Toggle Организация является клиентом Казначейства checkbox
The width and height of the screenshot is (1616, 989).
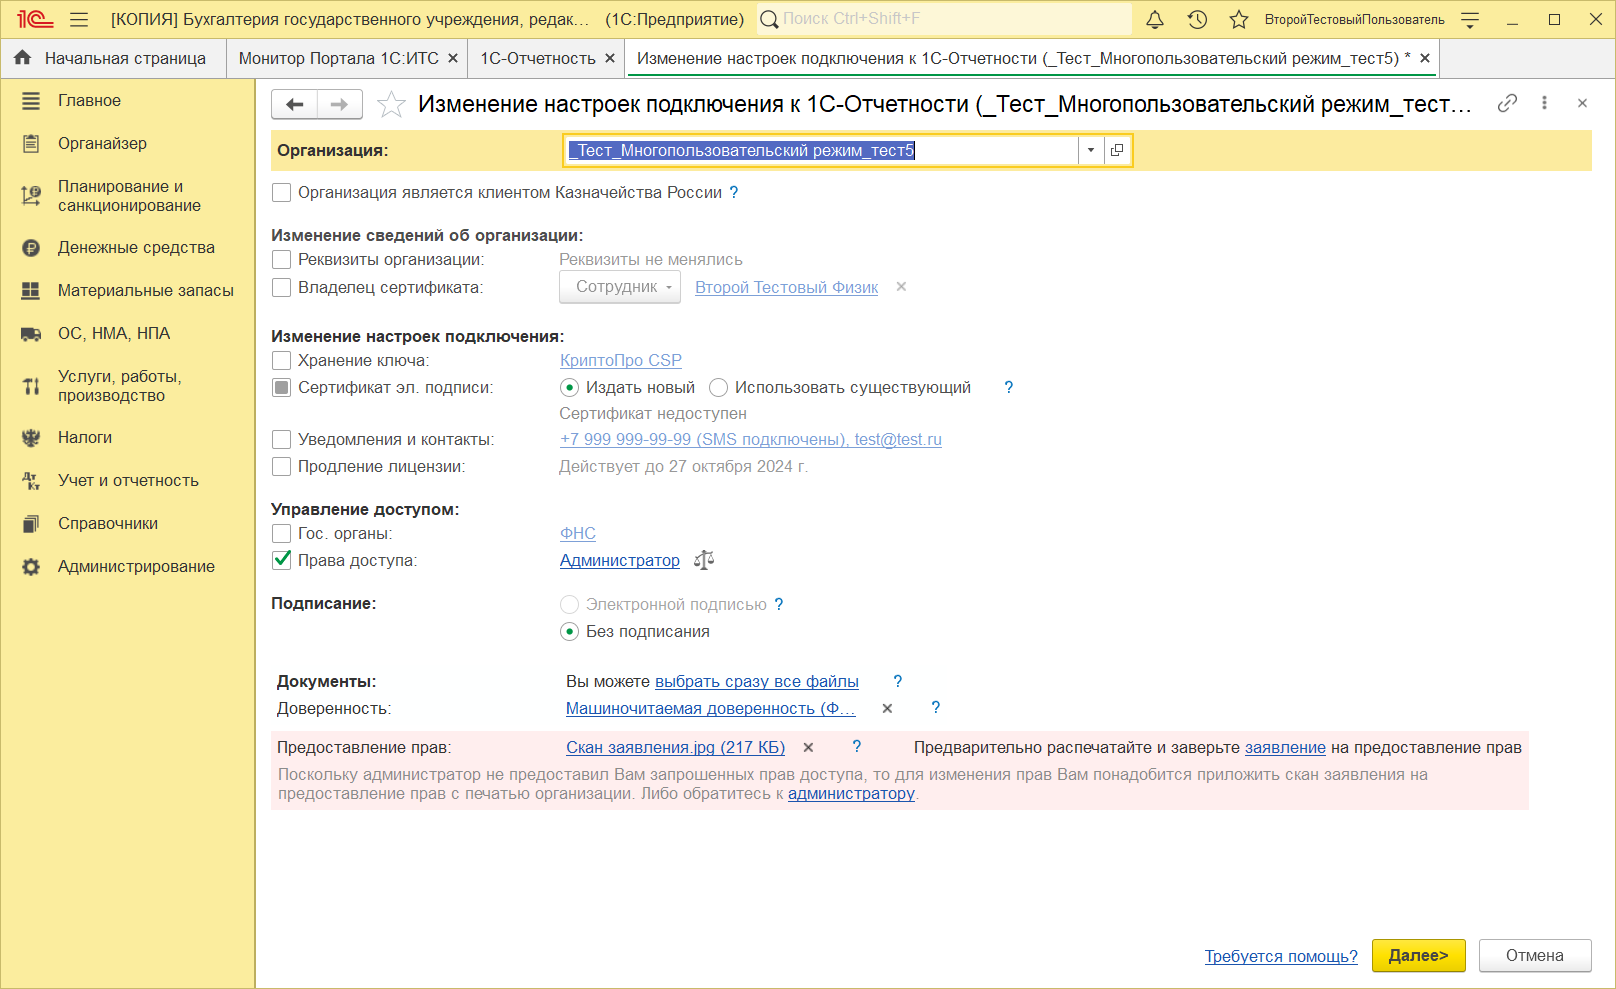(282, 192)
